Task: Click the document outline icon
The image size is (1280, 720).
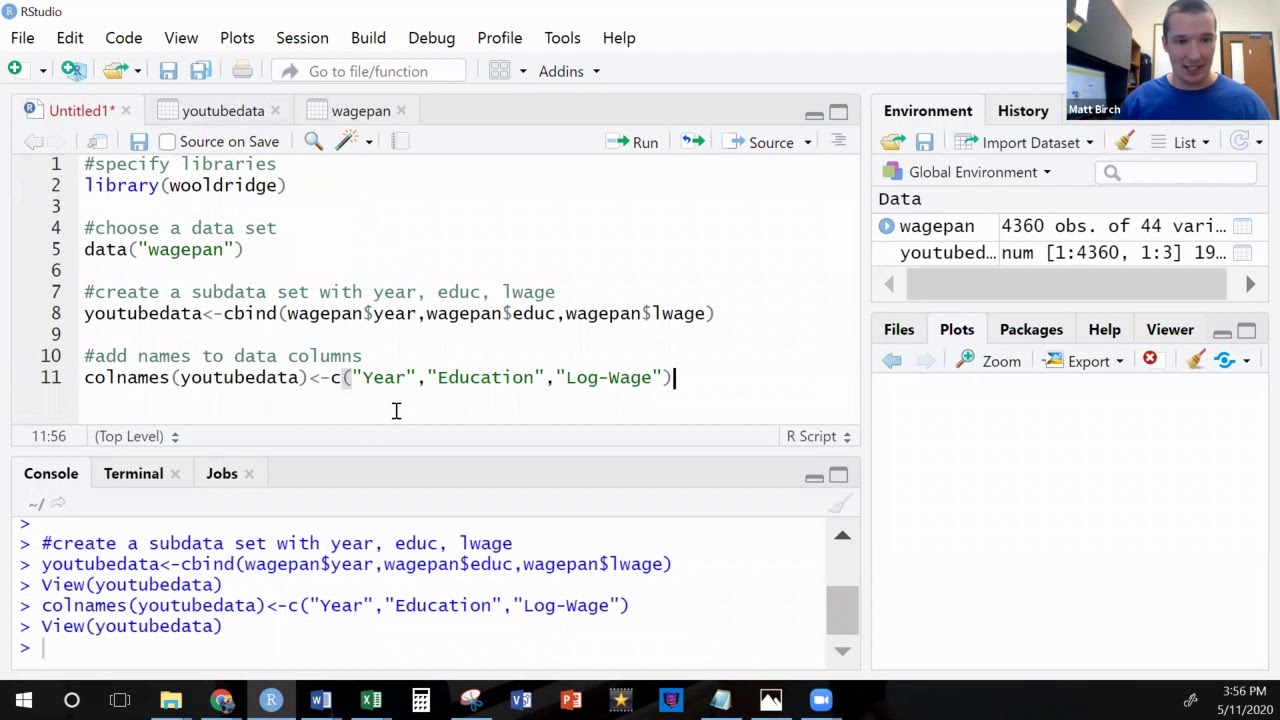Action: point(838,141)
